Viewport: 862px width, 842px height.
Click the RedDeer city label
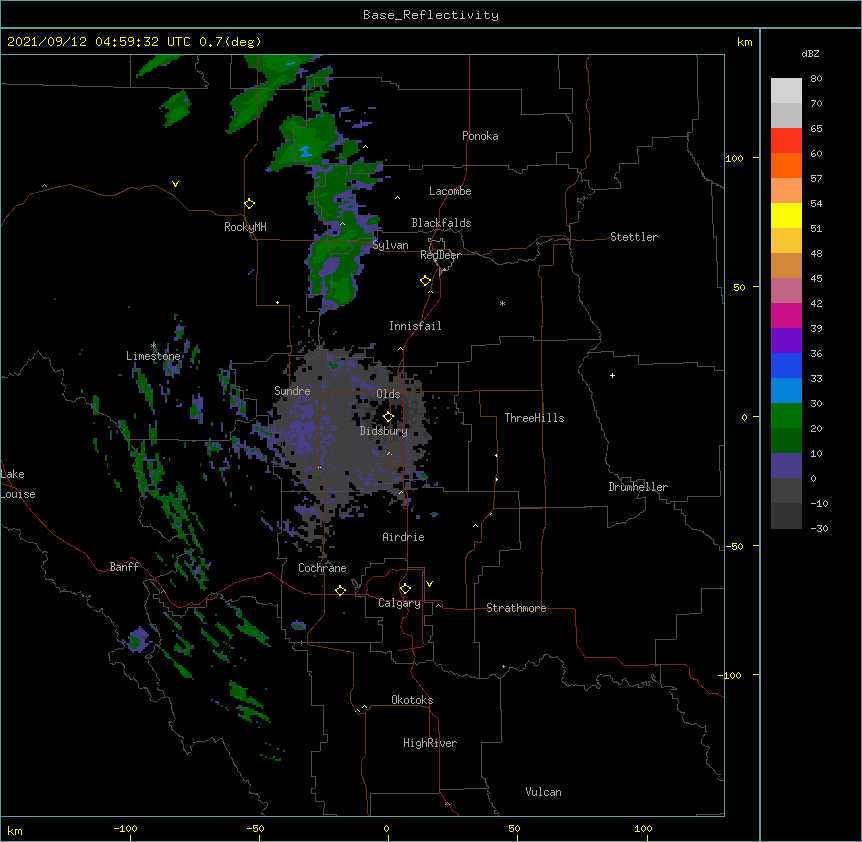point(440,255)
